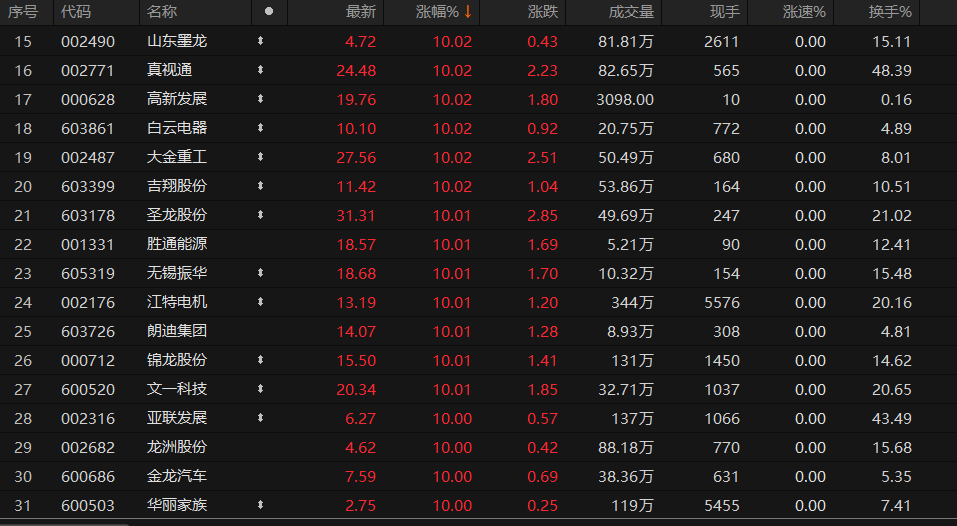Select the stock name 白云电器

(x=177, y=128)
